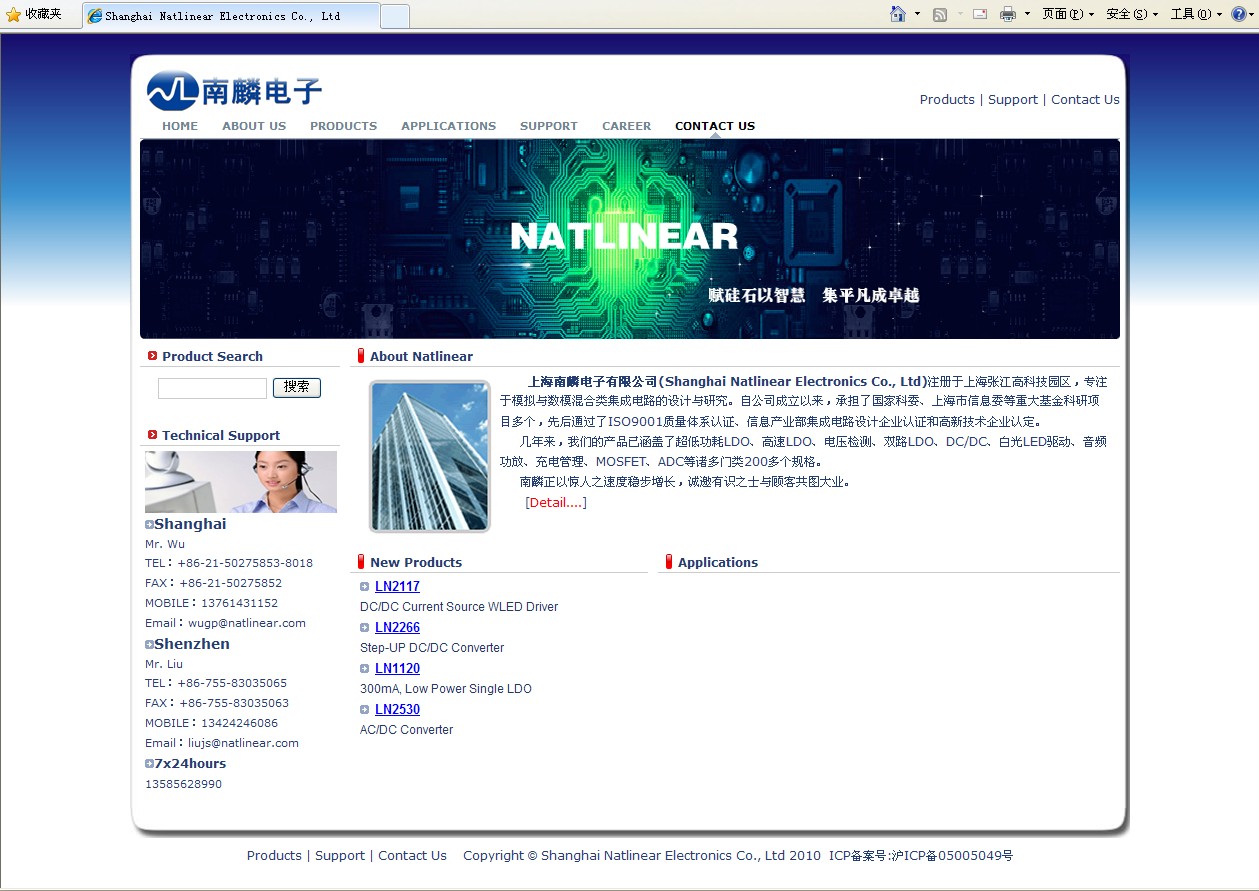Image resolution: width=1259 pixels, height=891 pixels.
Task: Click the Product Search input field
Action: (x=212, y=388)
